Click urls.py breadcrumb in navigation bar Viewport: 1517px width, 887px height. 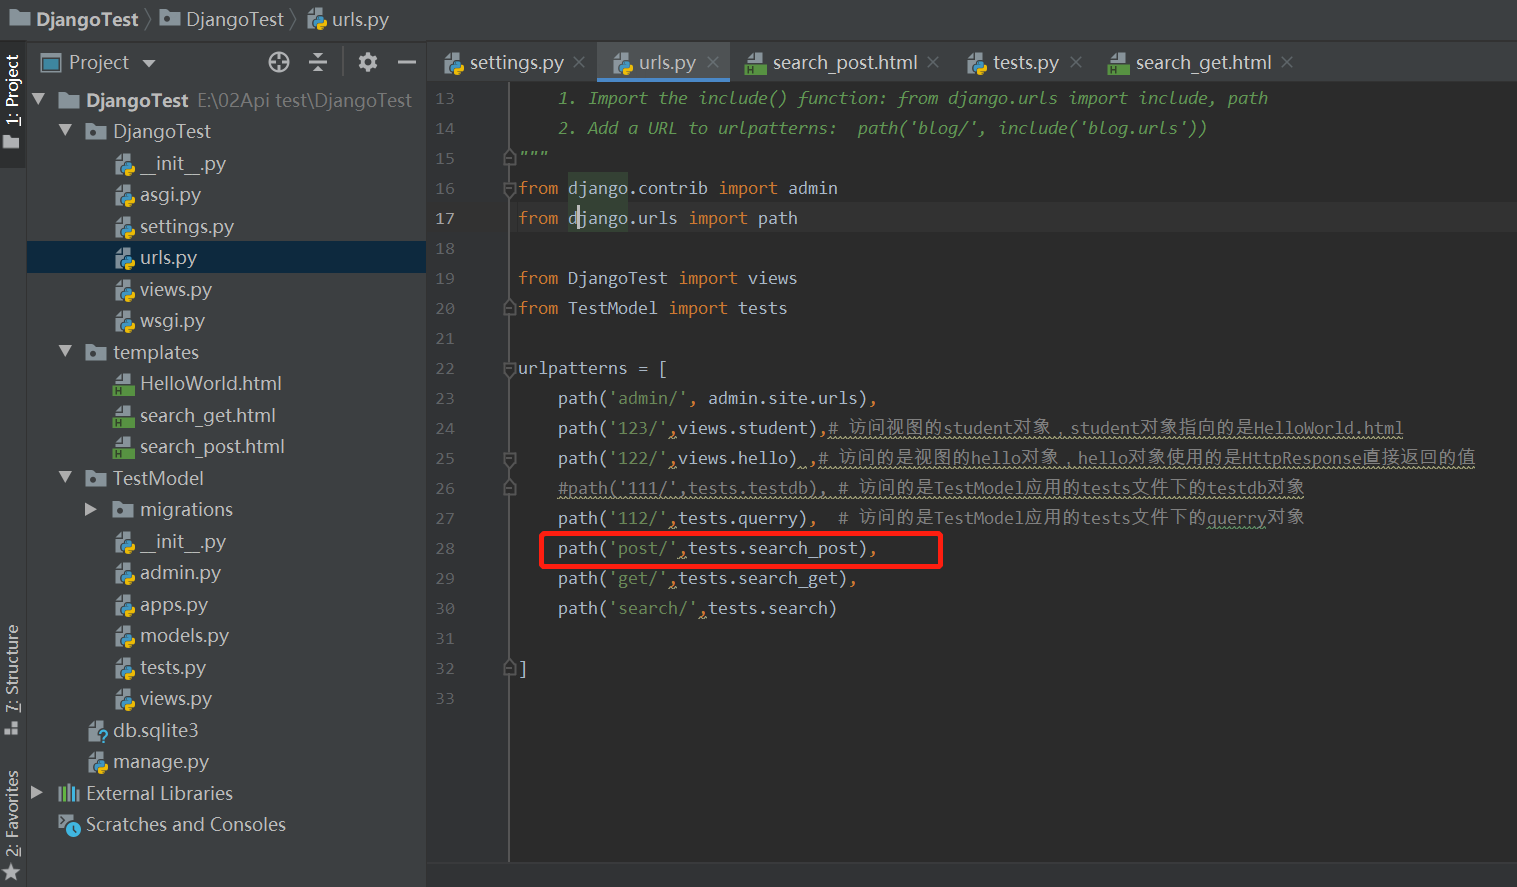pyautogui.click(x=348, y=19)
